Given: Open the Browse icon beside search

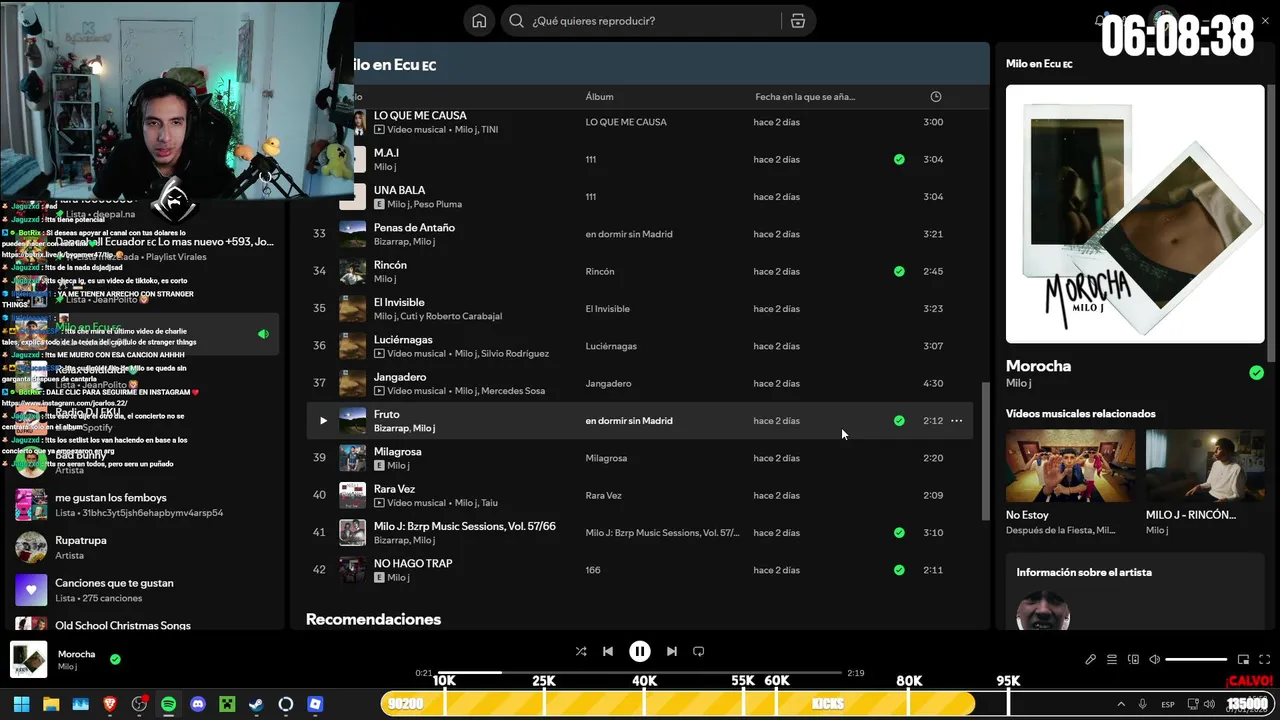Looking at the screenshot, I should coord(797,21).
